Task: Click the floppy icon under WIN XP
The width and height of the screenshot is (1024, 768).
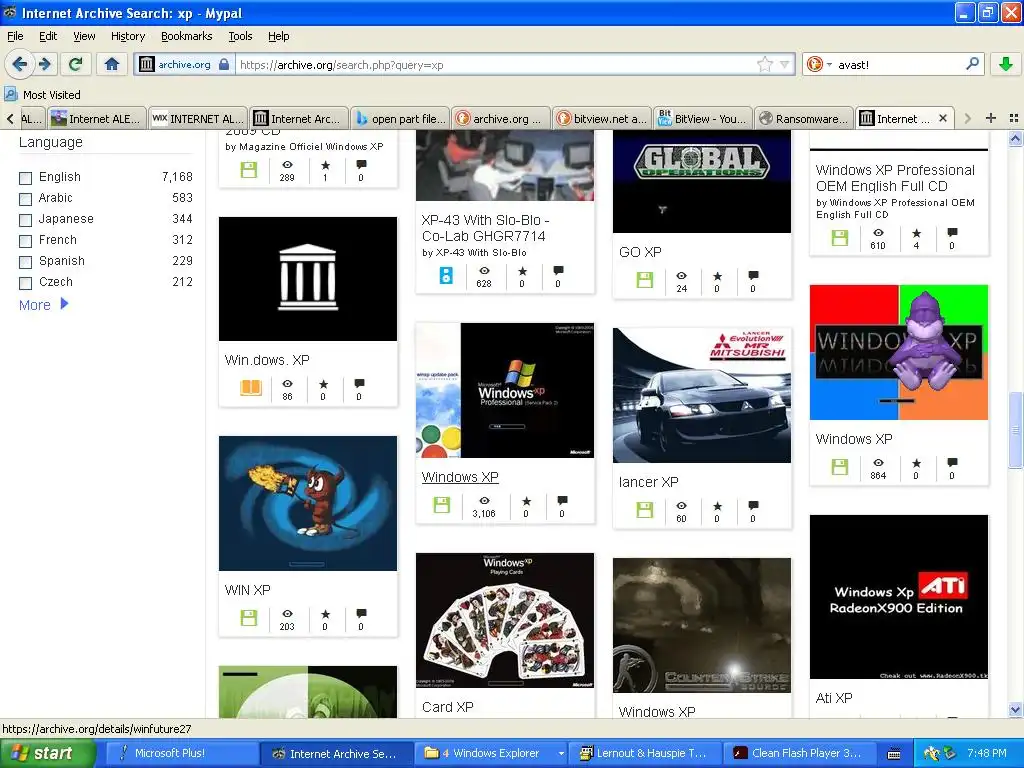Action: click(x=249, y=618)
